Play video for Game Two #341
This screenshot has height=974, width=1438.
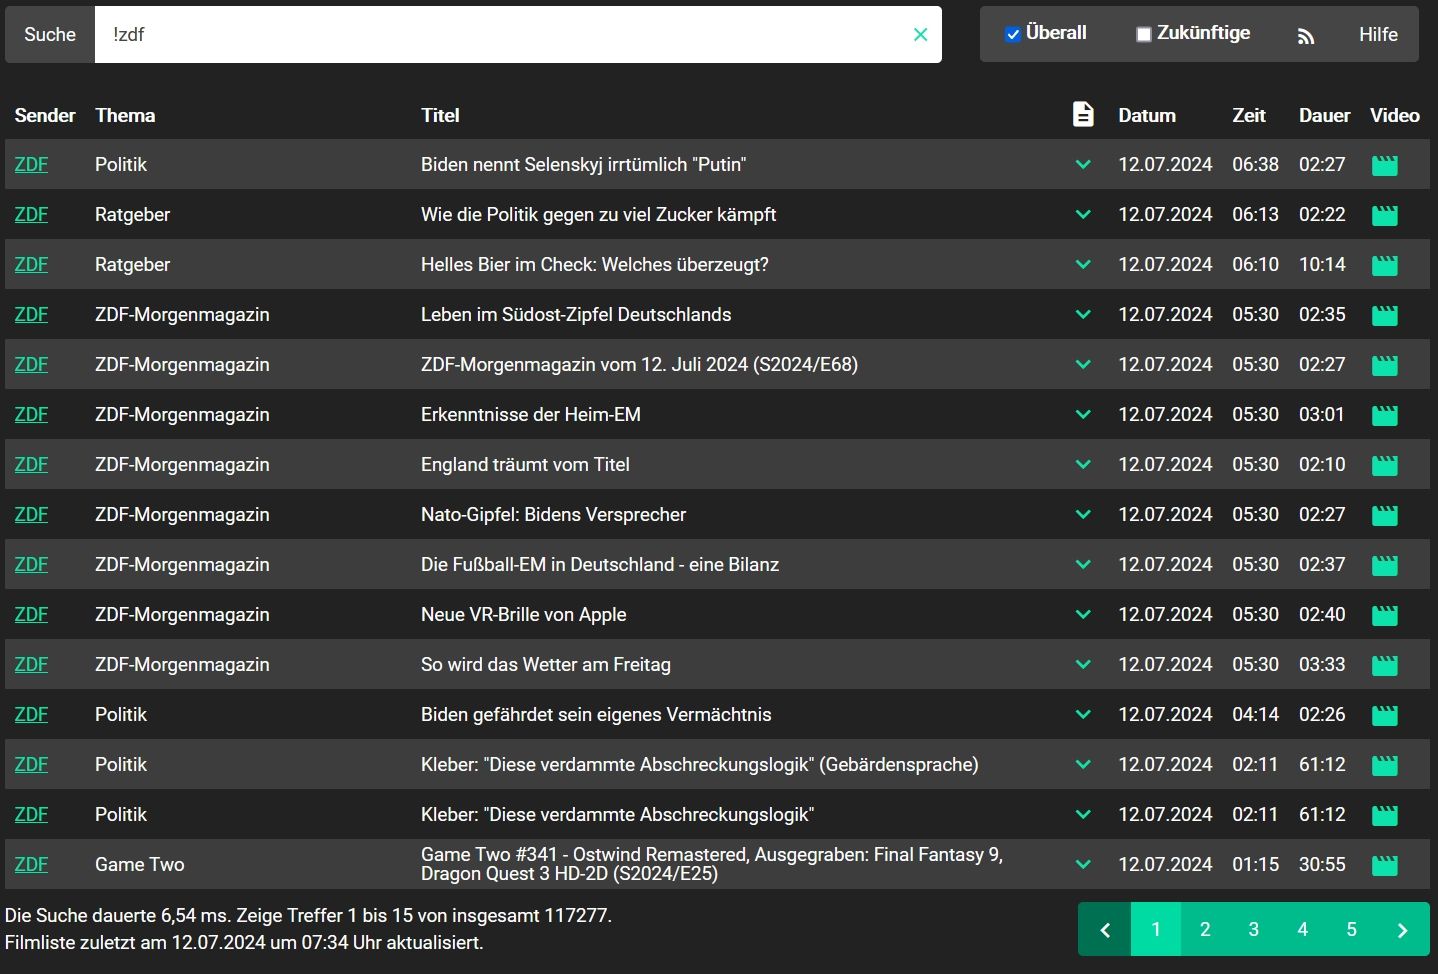click(1384, 865)
